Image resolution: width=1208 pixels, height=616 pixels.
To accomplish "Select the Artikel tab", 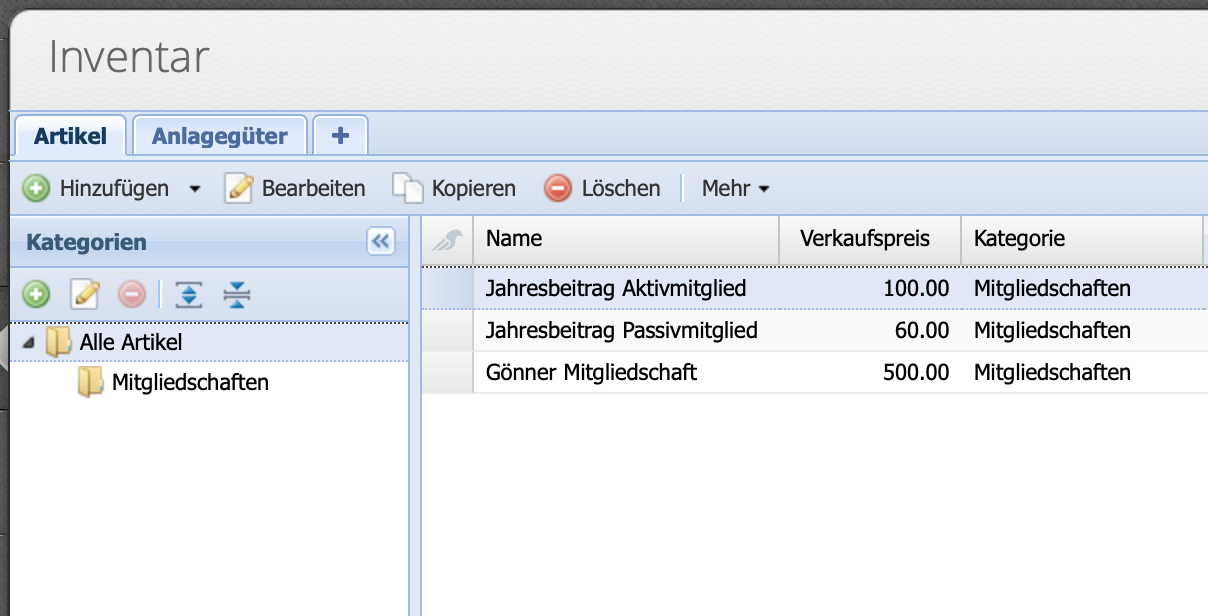I will coord(69,135).
